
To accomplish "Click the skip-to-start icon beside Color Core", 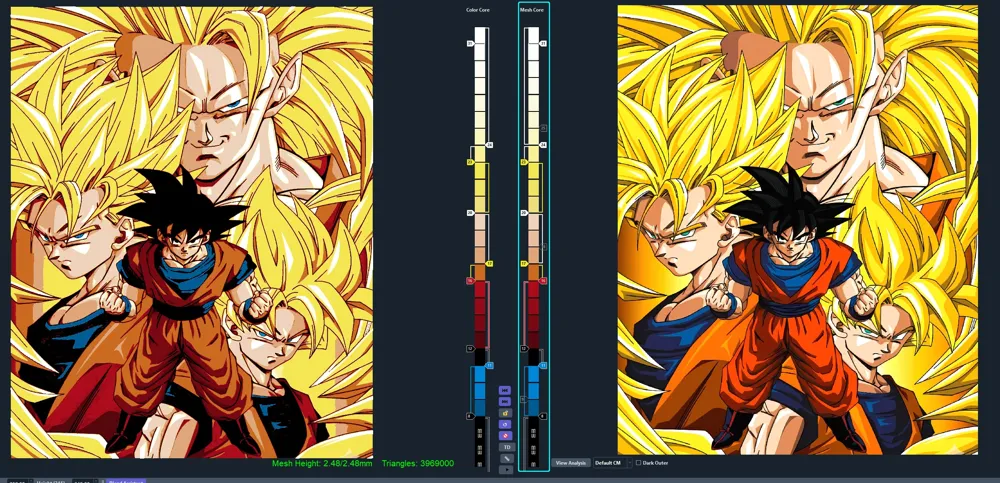I will coord(504,390).
